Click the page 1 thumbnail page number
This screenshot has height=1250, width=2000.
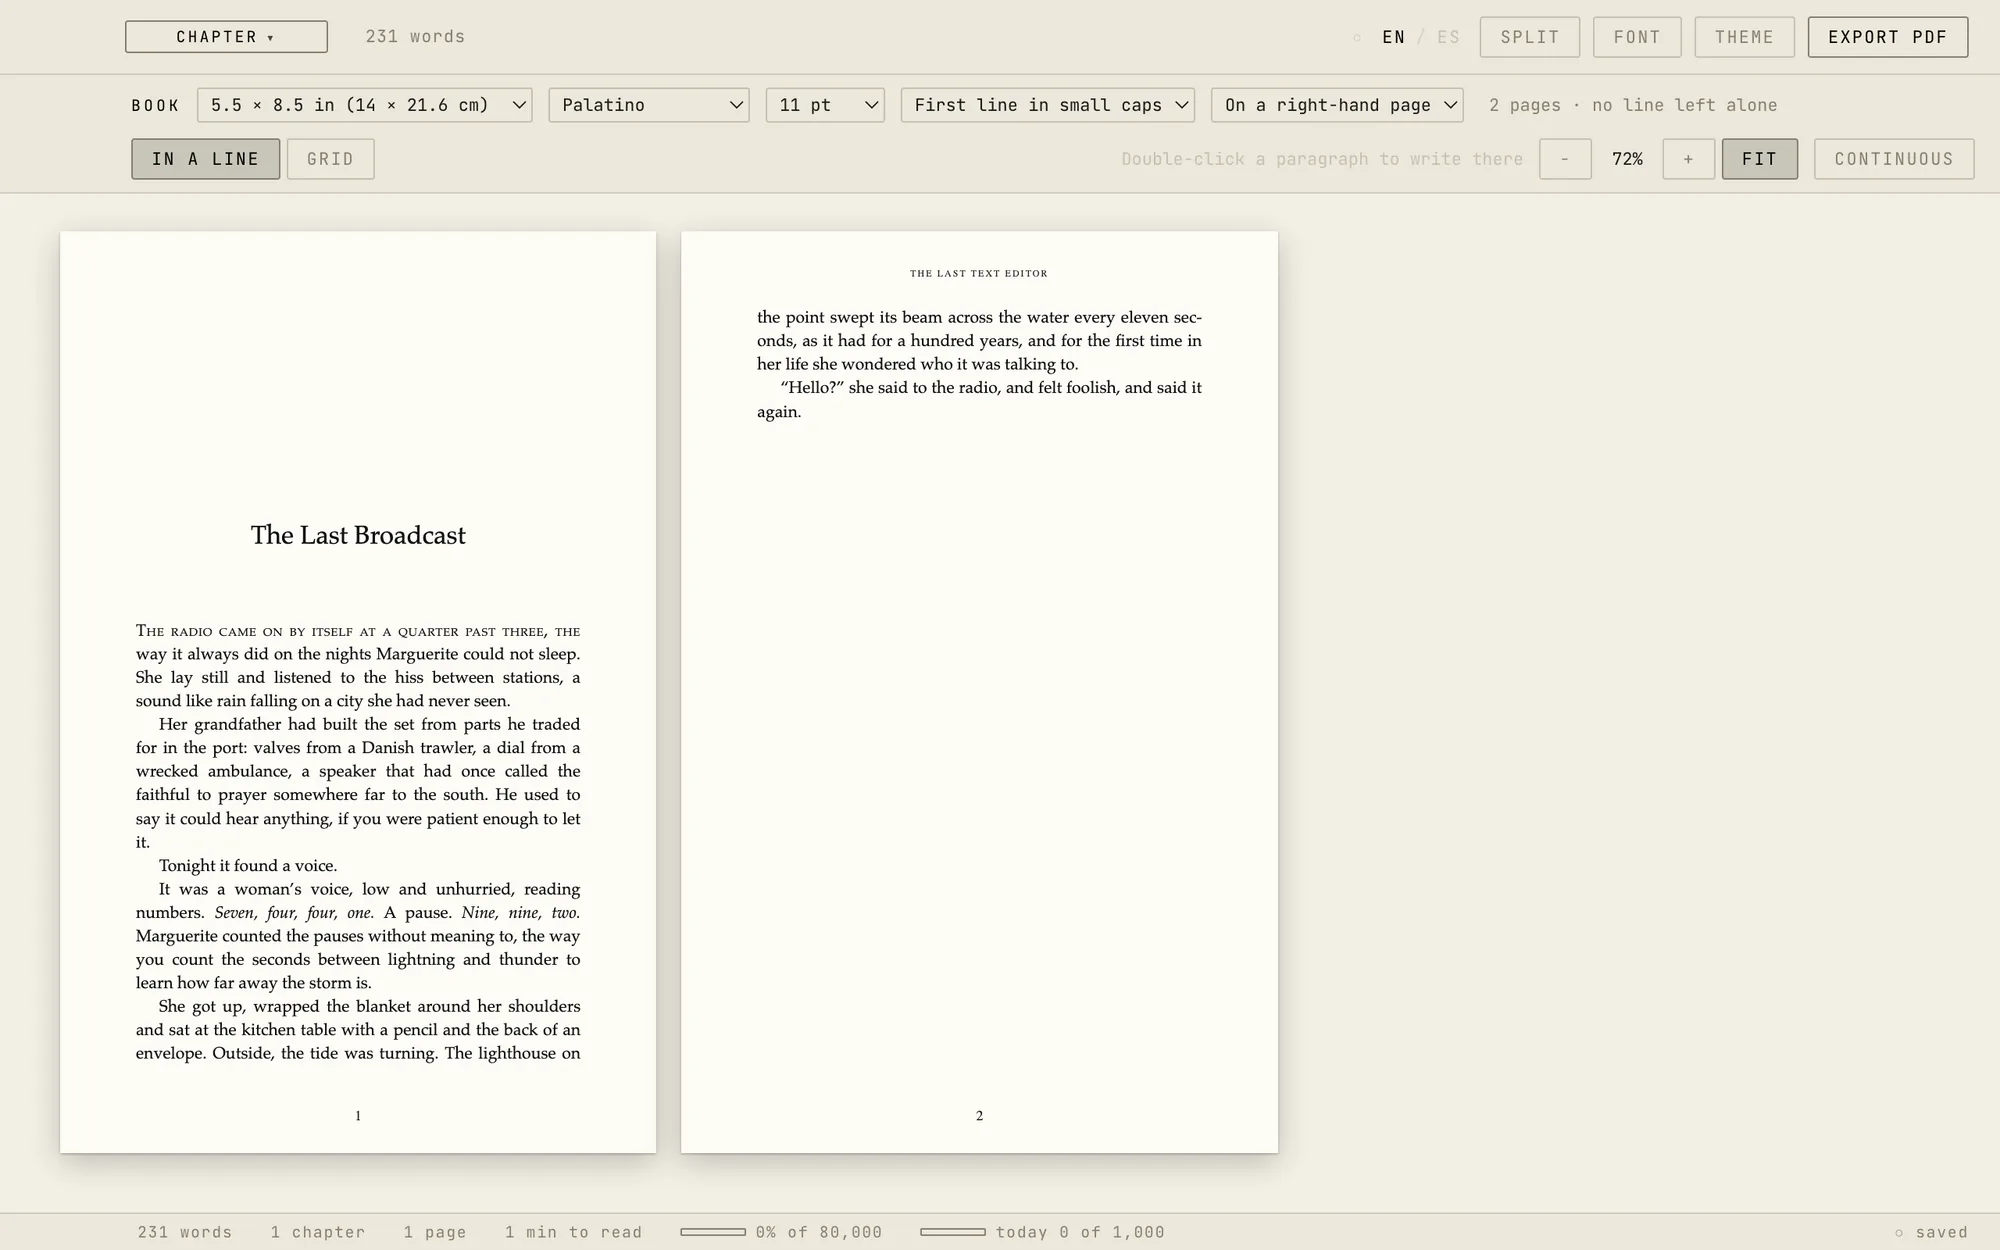pos(358,1116)
